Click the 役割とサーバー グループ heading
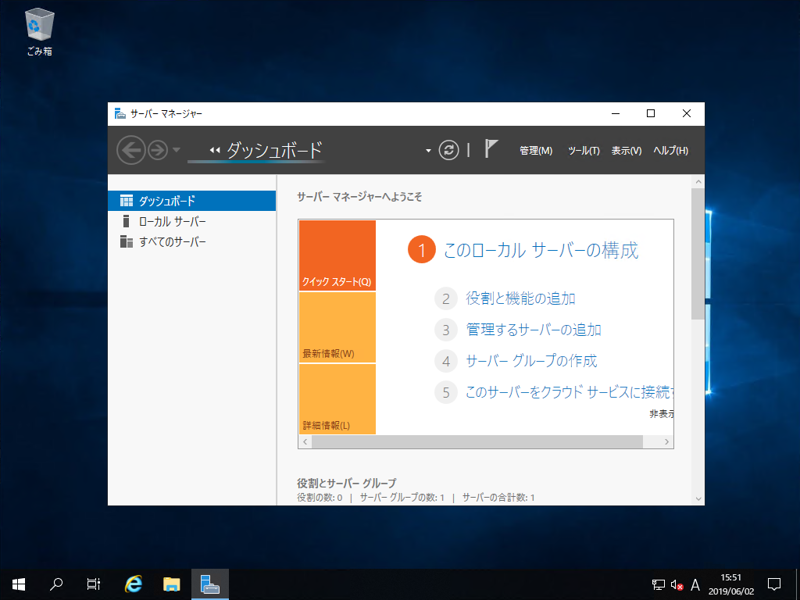 tap(346, 483)
